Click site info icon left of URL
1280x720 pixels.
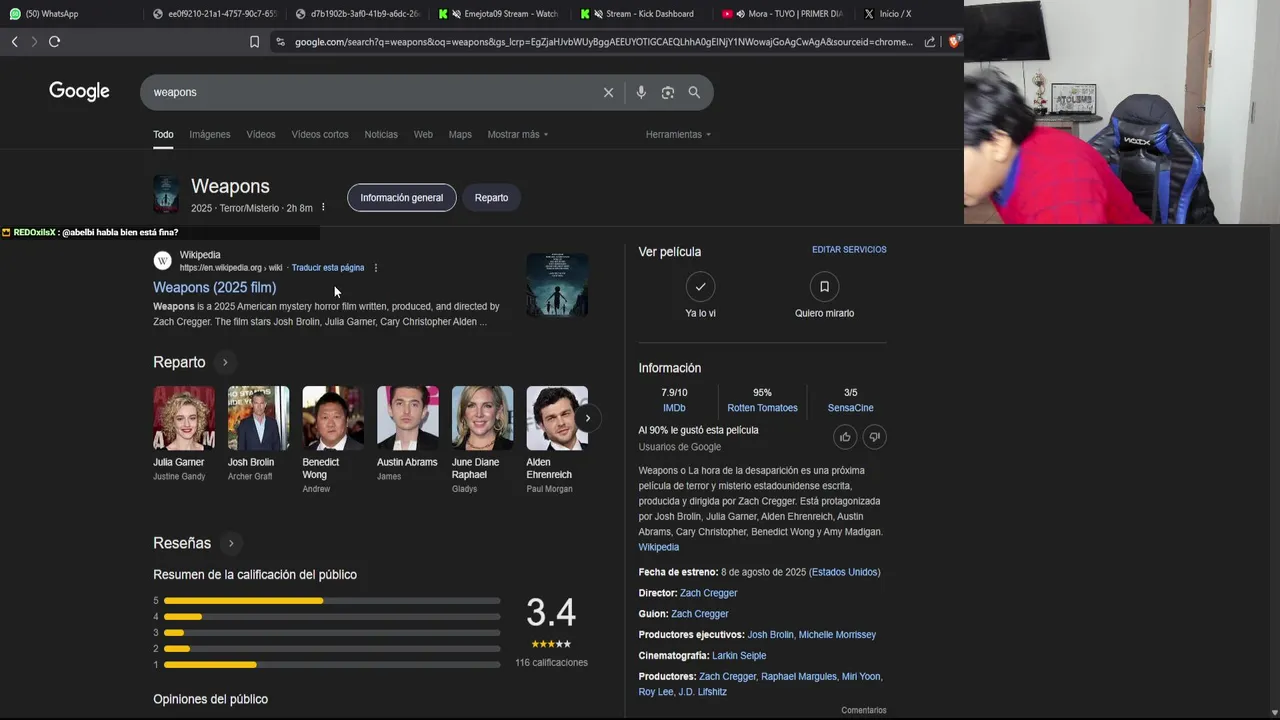[280, 42]
